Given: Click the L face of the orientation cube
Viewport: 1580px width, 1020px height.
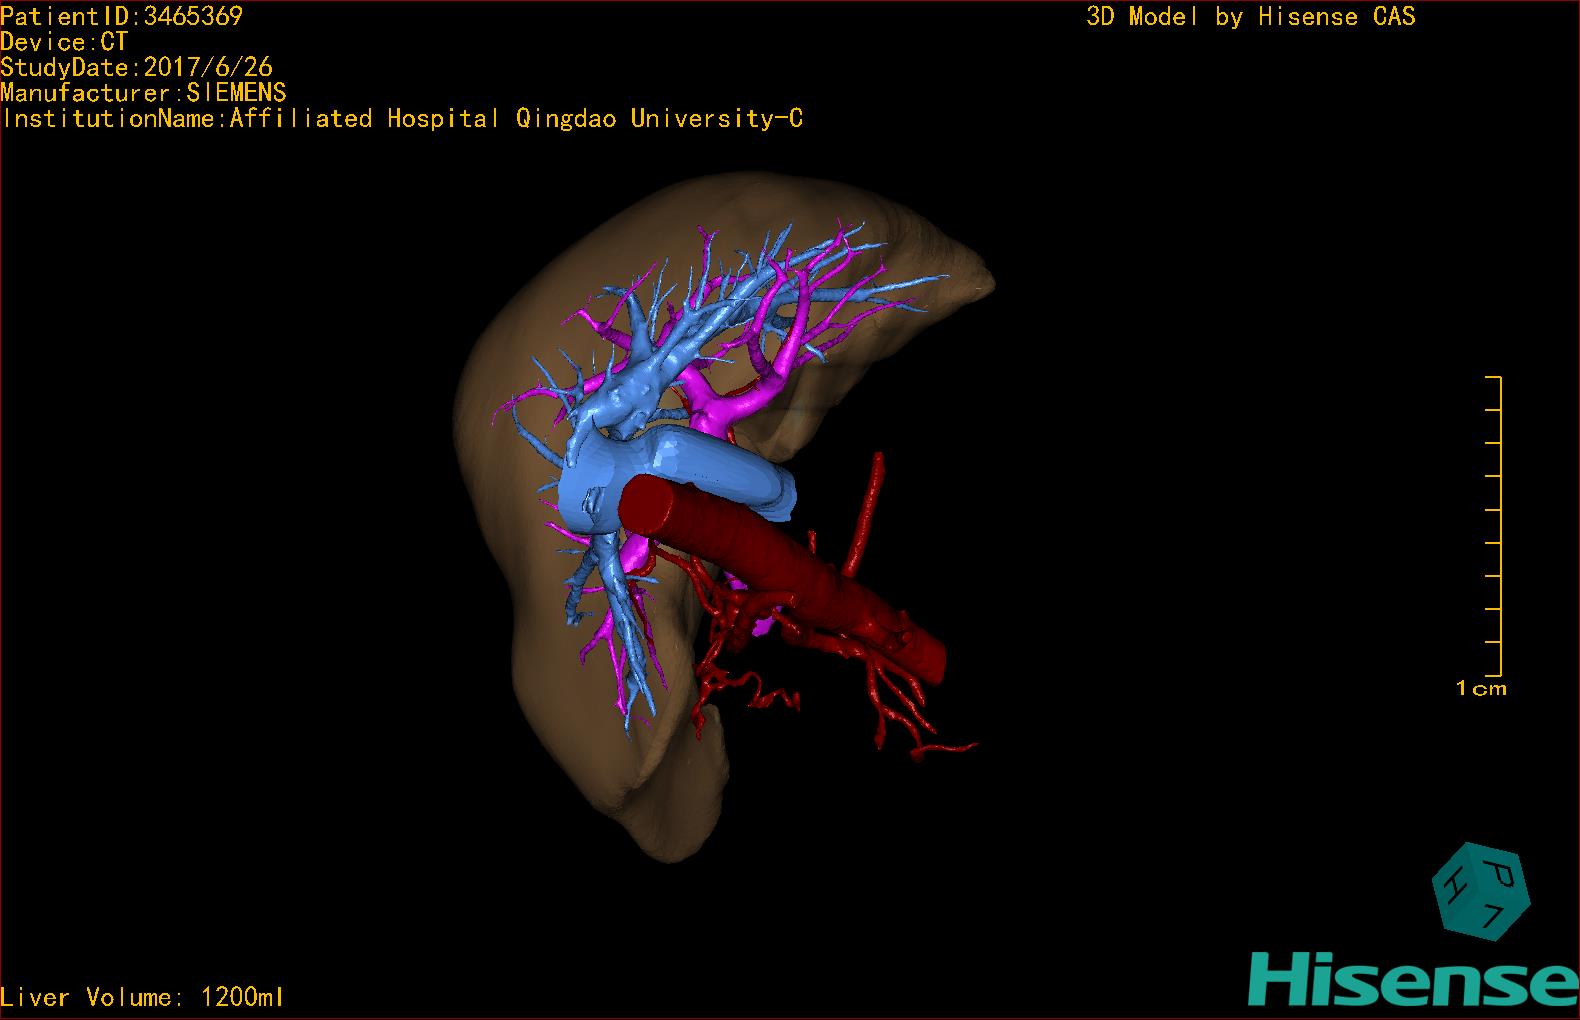Looking at the screenshot, I should point(1491,919).
